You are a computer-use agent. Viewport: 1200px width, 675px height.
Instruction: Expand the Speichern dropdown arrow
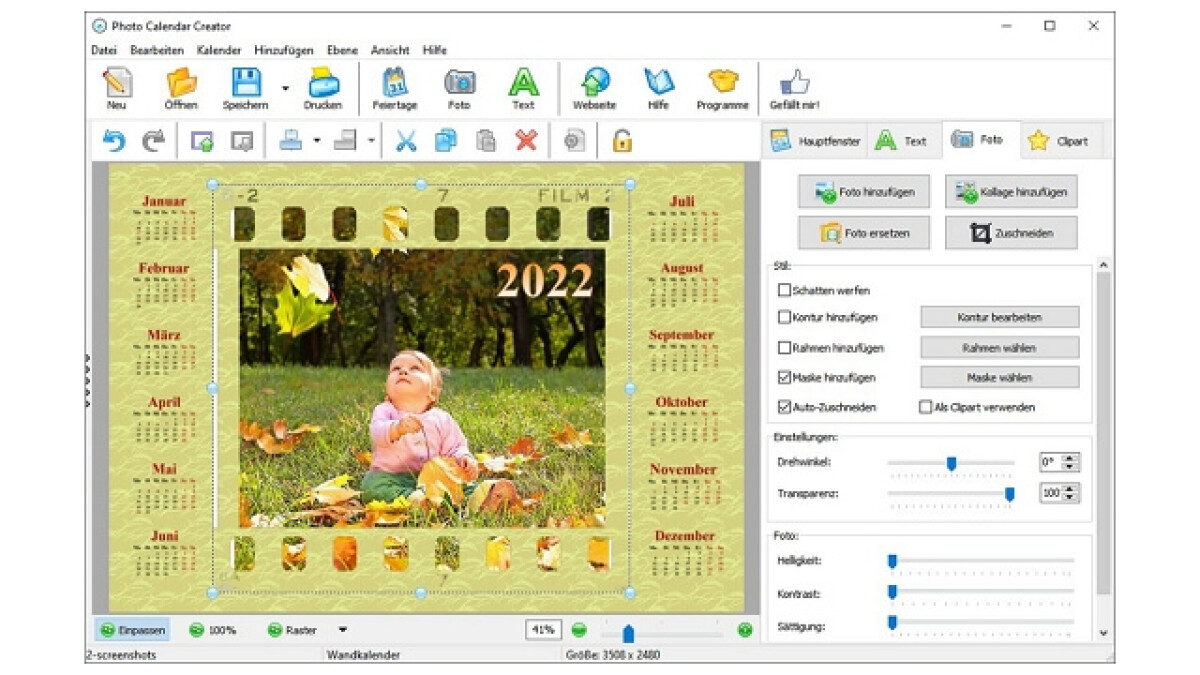(x=285, y=88)
